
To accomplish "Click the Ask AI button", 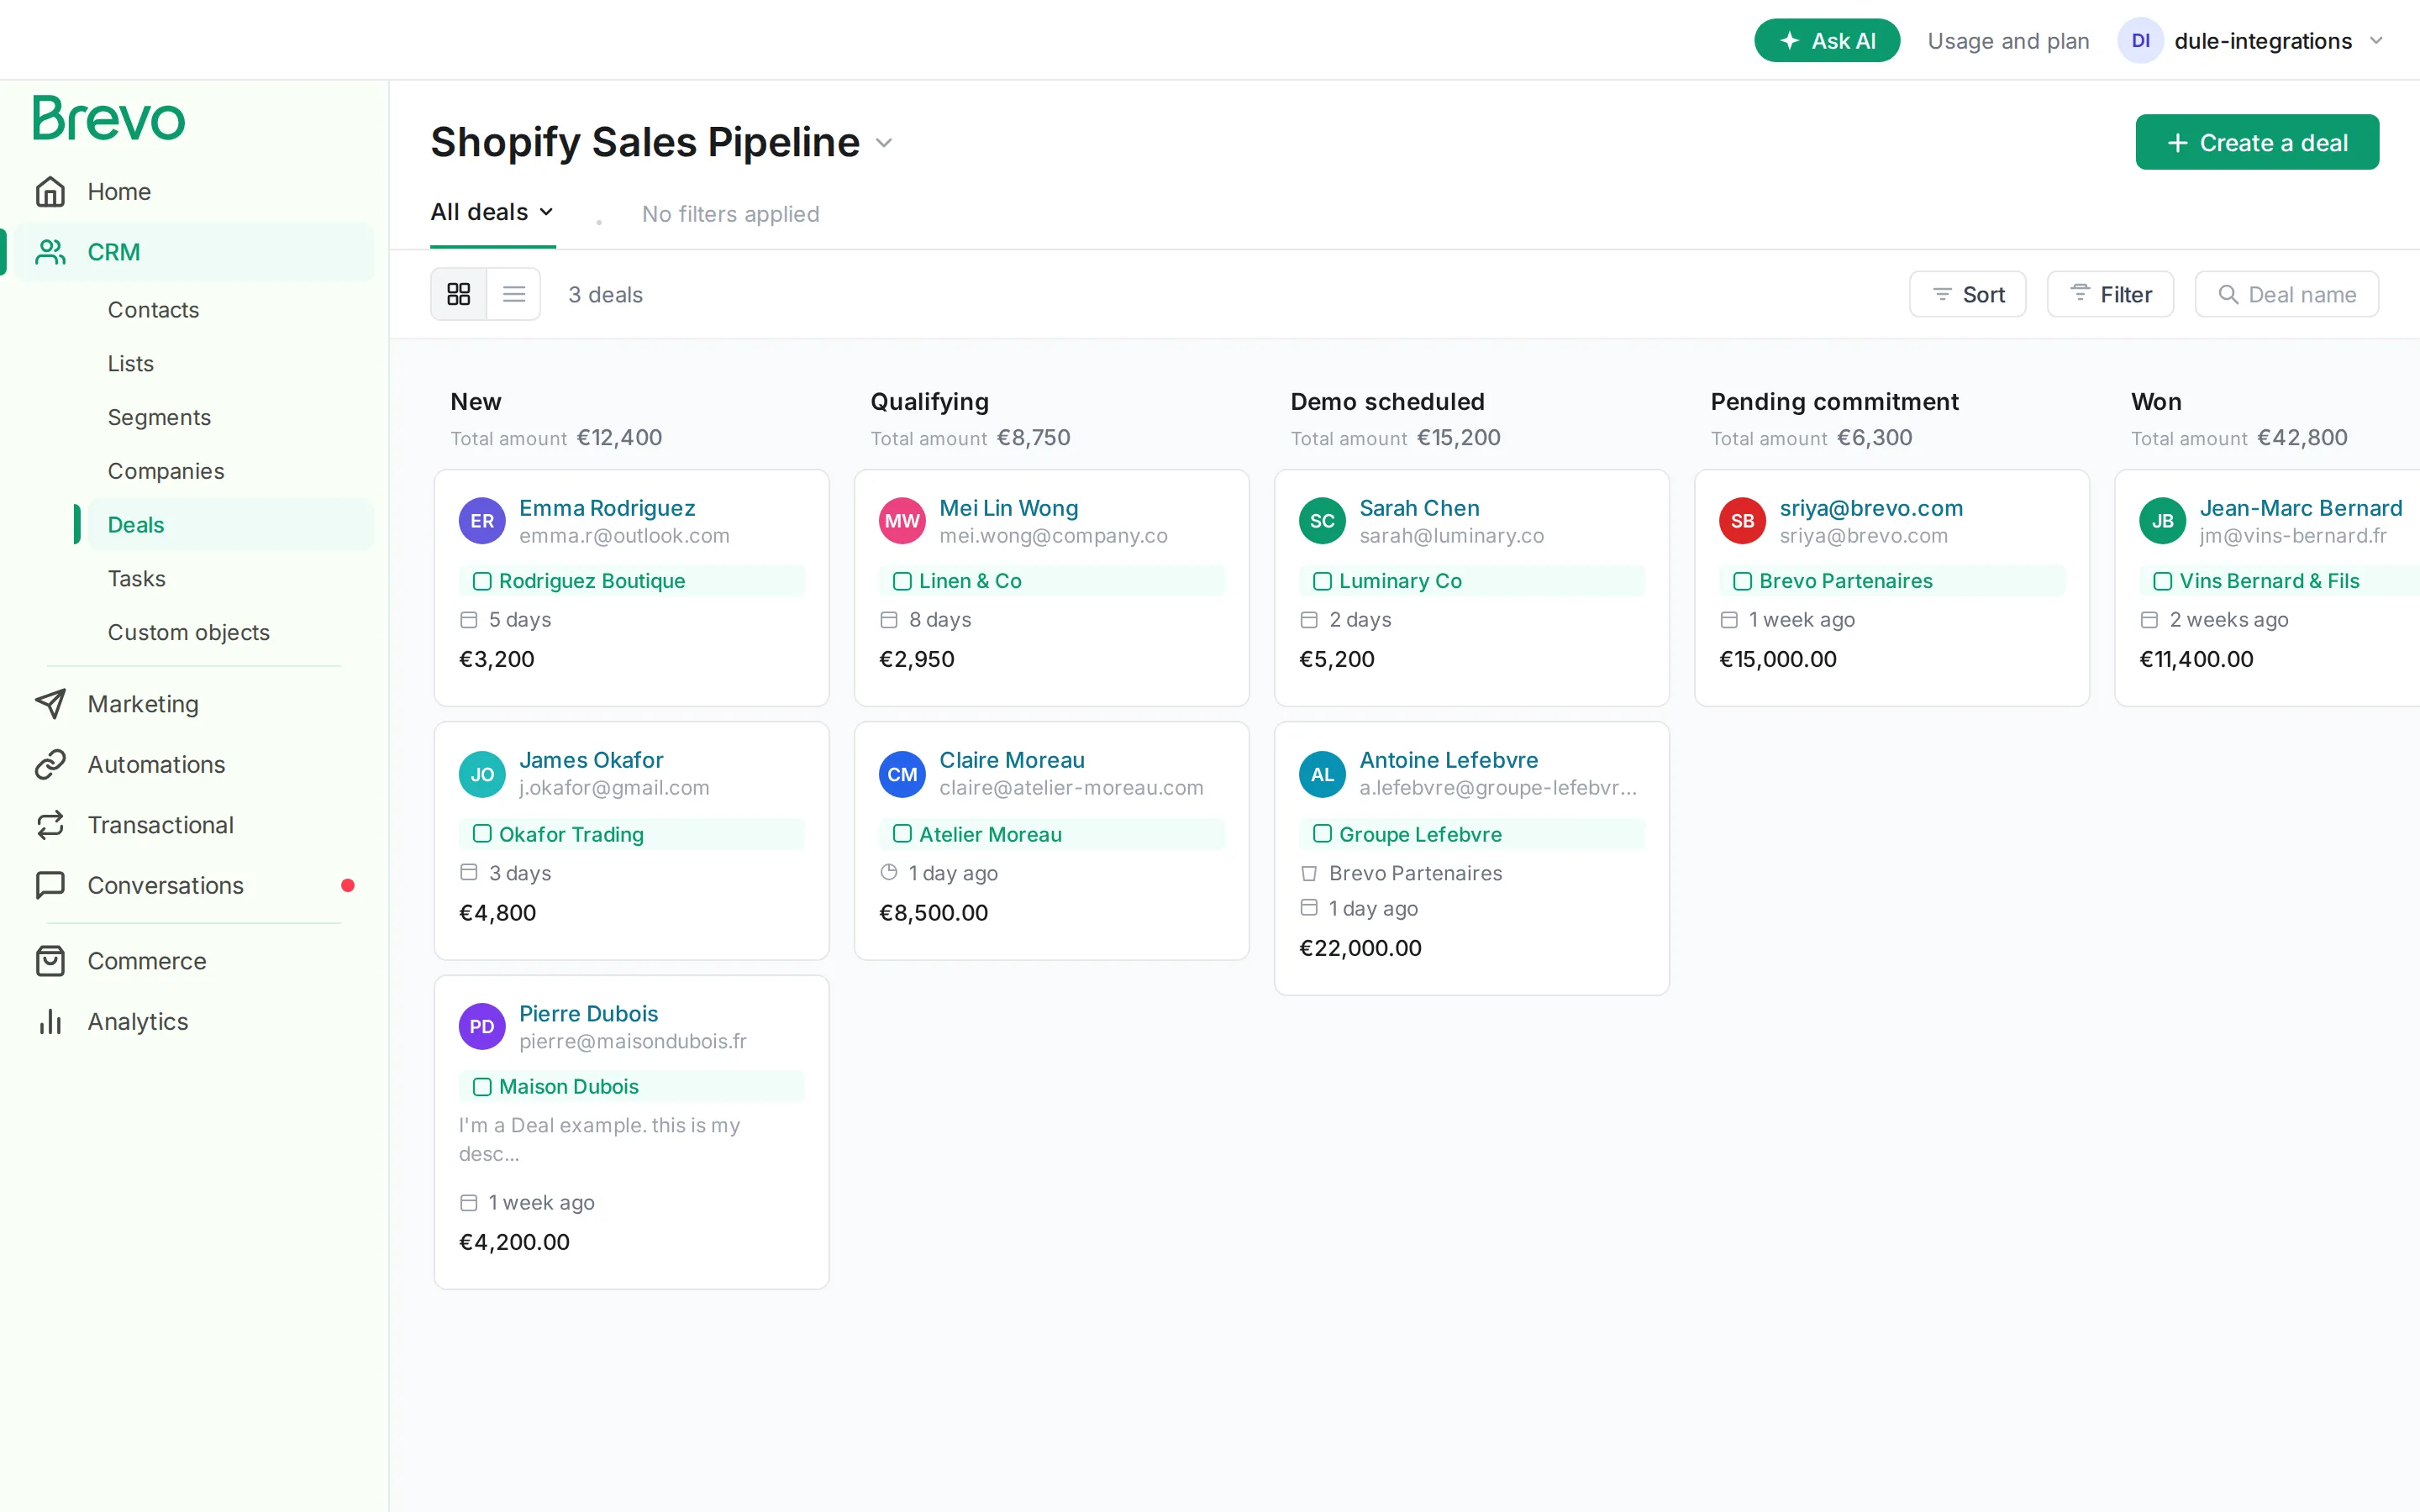I will coord(1826,41).
